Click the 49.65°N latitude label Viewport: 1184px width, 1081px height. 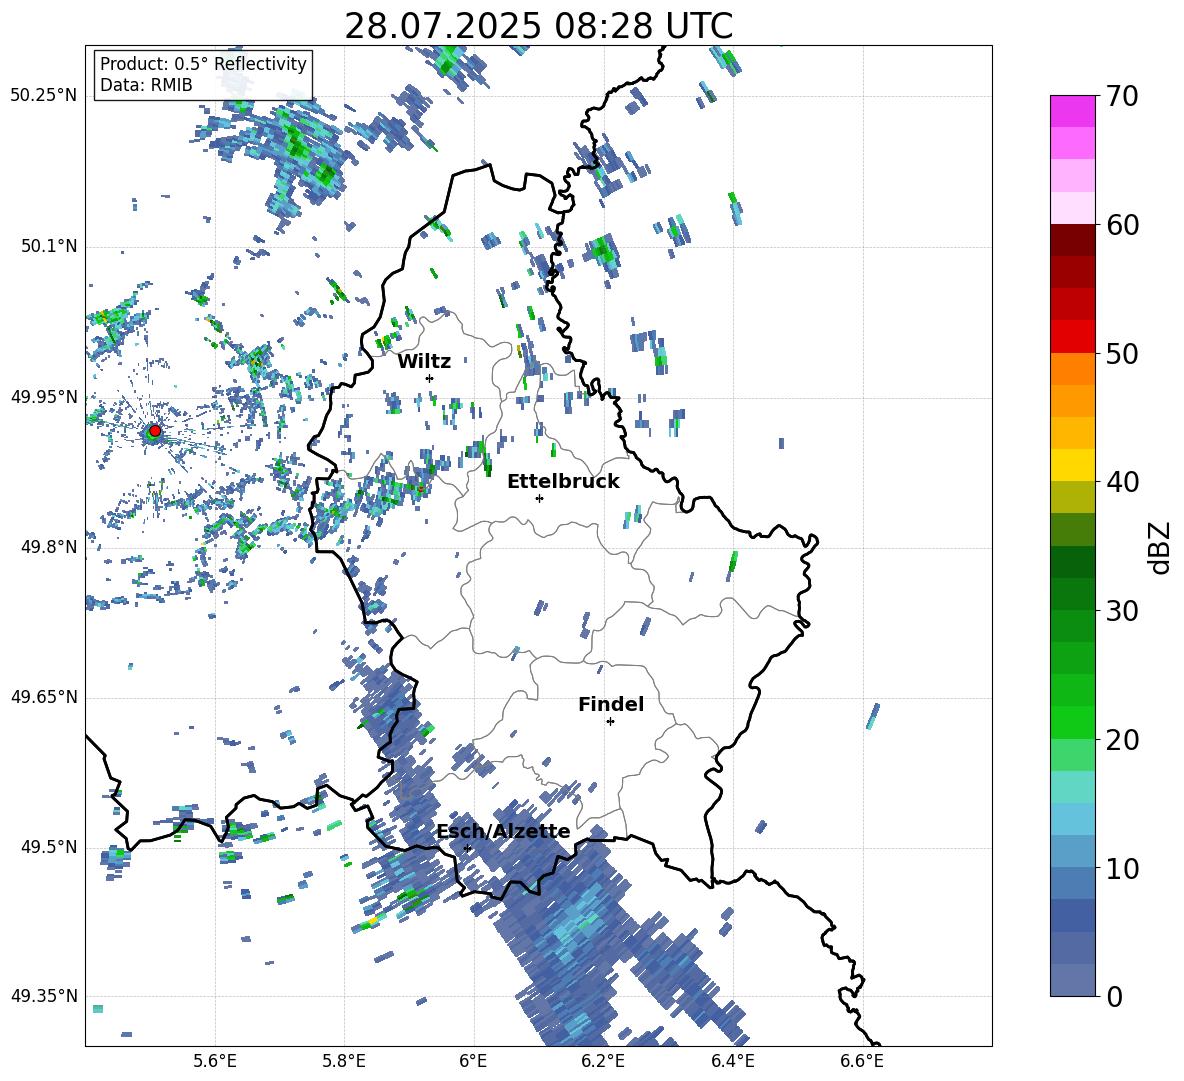pos(44,696)
